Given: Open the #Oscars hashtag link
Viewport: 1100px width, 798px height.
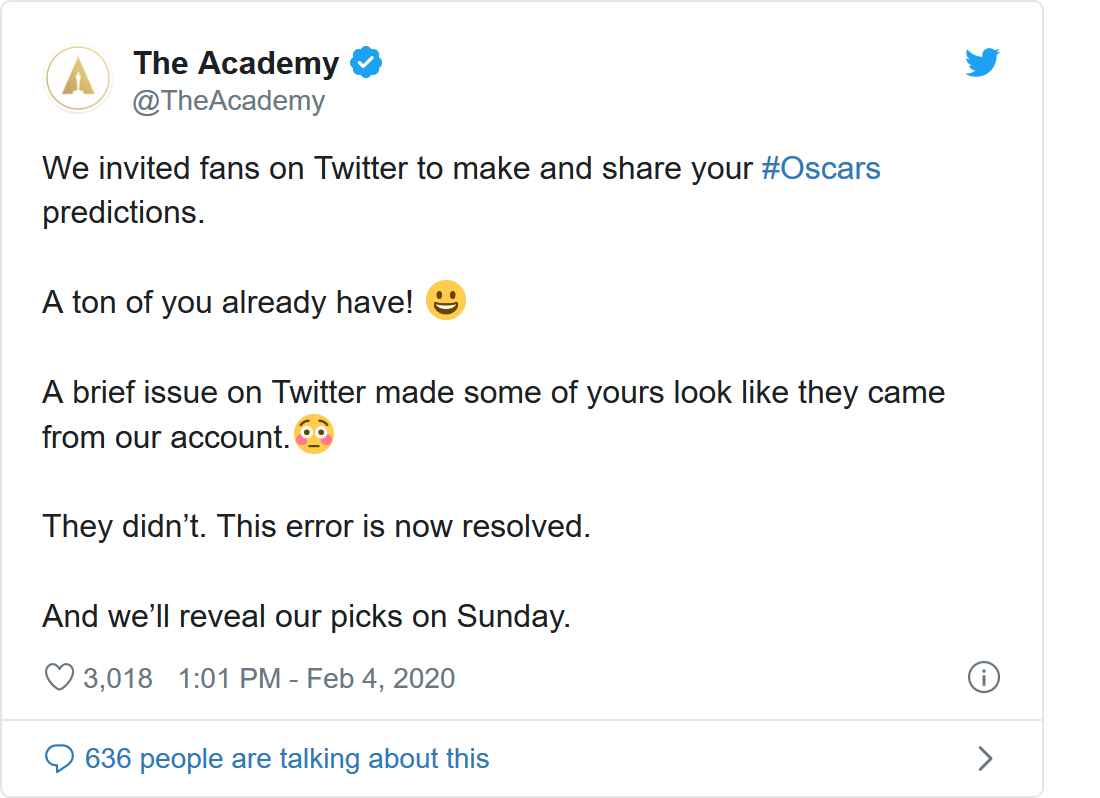Looking at the screenshot, I should (x=821, y=168).
